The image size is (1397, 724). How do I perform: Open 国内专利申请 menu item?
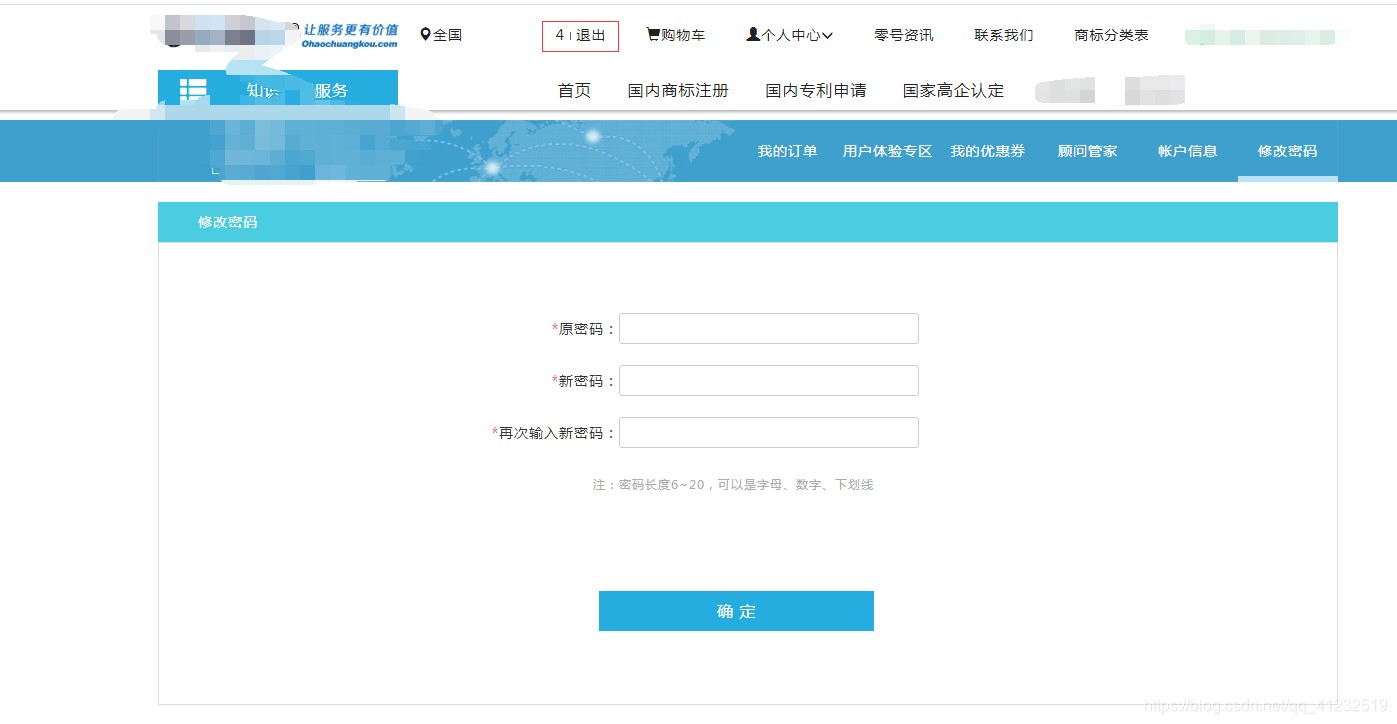[x=816, y=91]
